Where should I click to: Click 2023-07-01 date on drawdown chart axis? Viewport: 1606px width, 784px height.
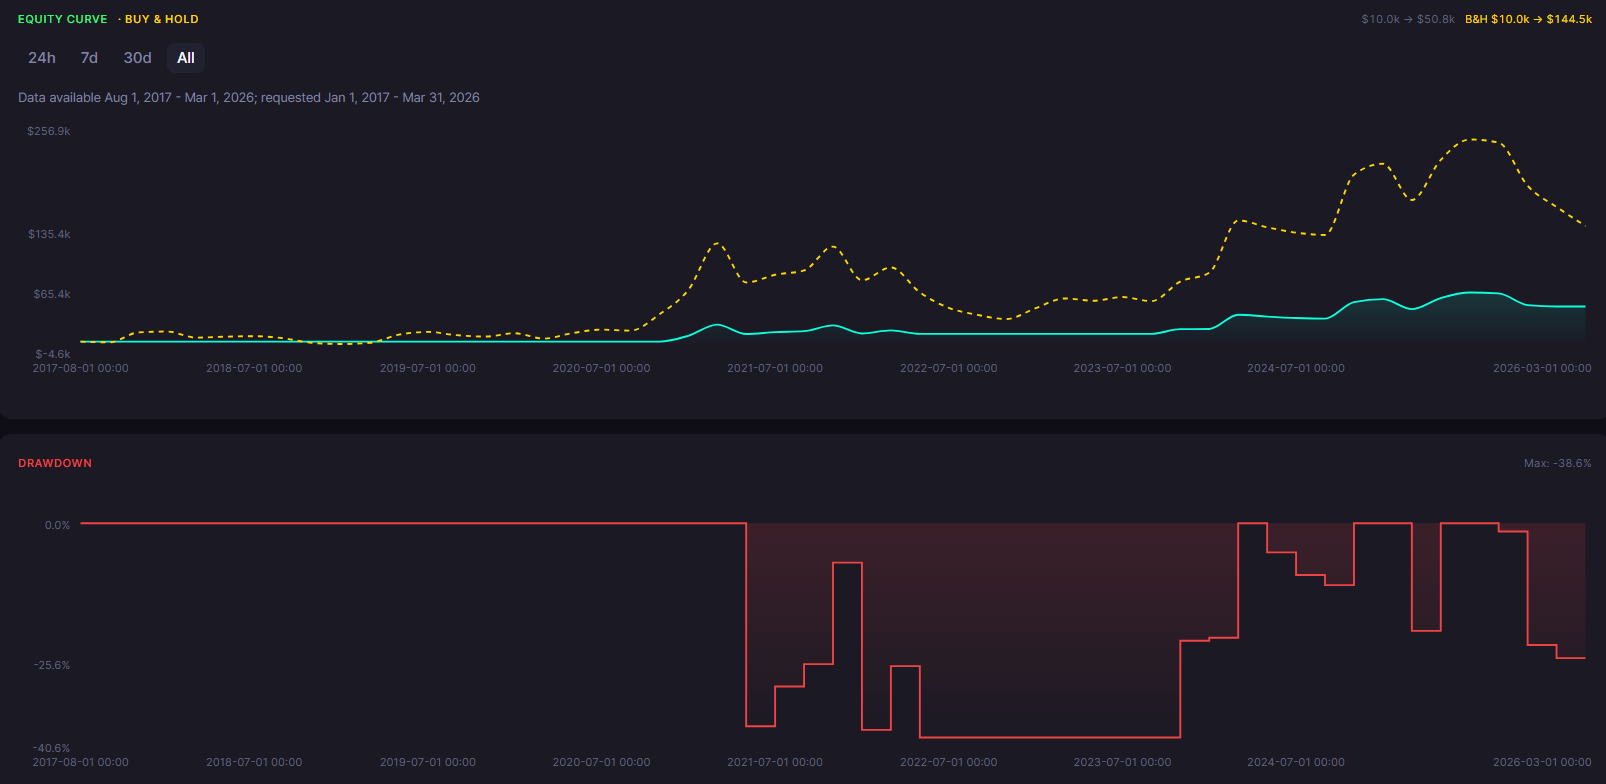(1122, 762)
